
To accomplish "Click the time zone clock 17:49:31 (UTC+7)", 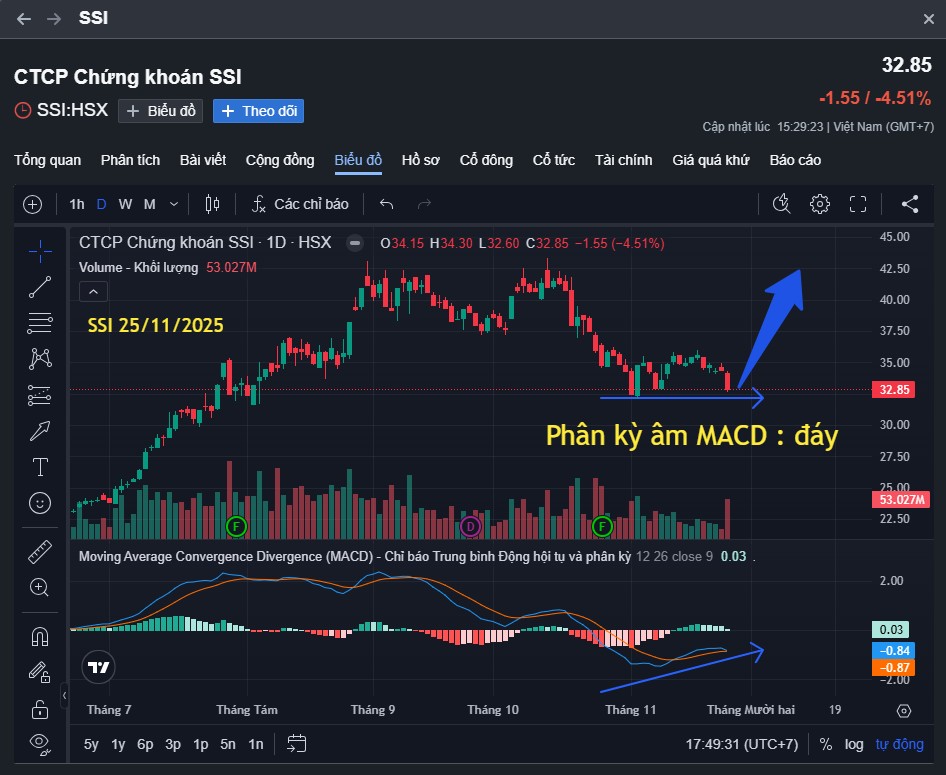I will tap(741, 745).
